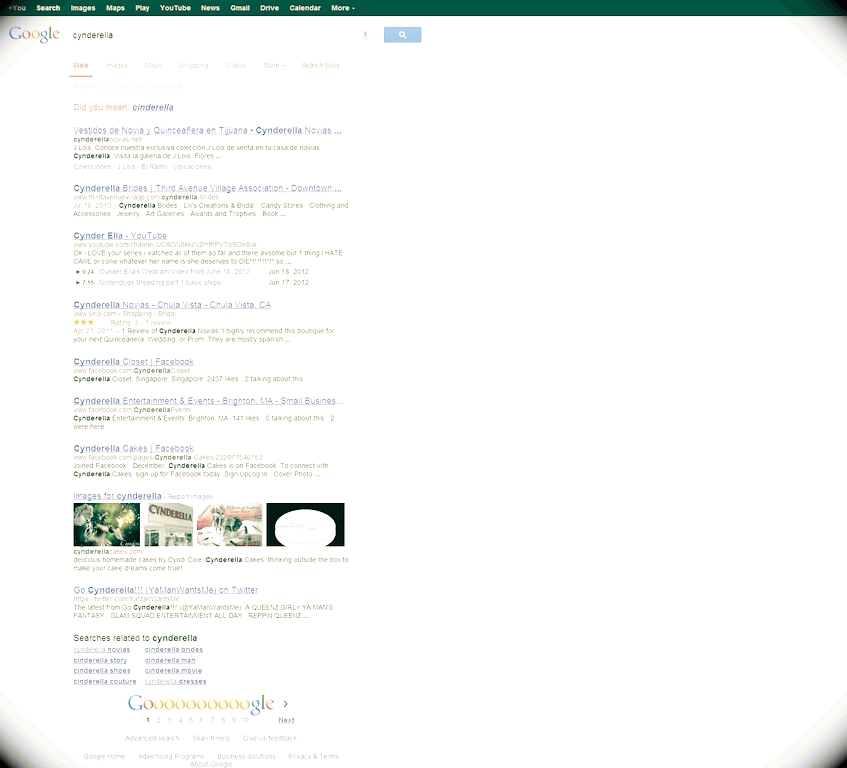This screenshot has width=847, height=768.
Task: Open the Advanced search link
Action: (152, 738)
